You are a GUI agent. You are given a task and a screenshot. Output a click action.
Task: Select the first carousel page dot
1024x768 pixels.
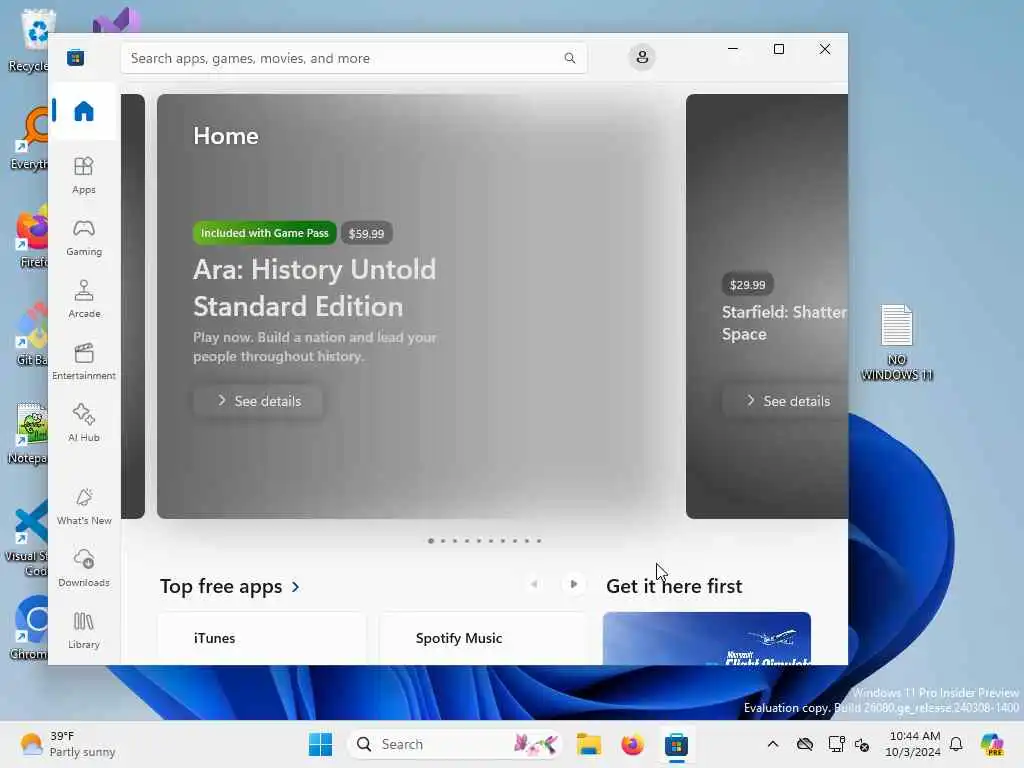(430, 541)
